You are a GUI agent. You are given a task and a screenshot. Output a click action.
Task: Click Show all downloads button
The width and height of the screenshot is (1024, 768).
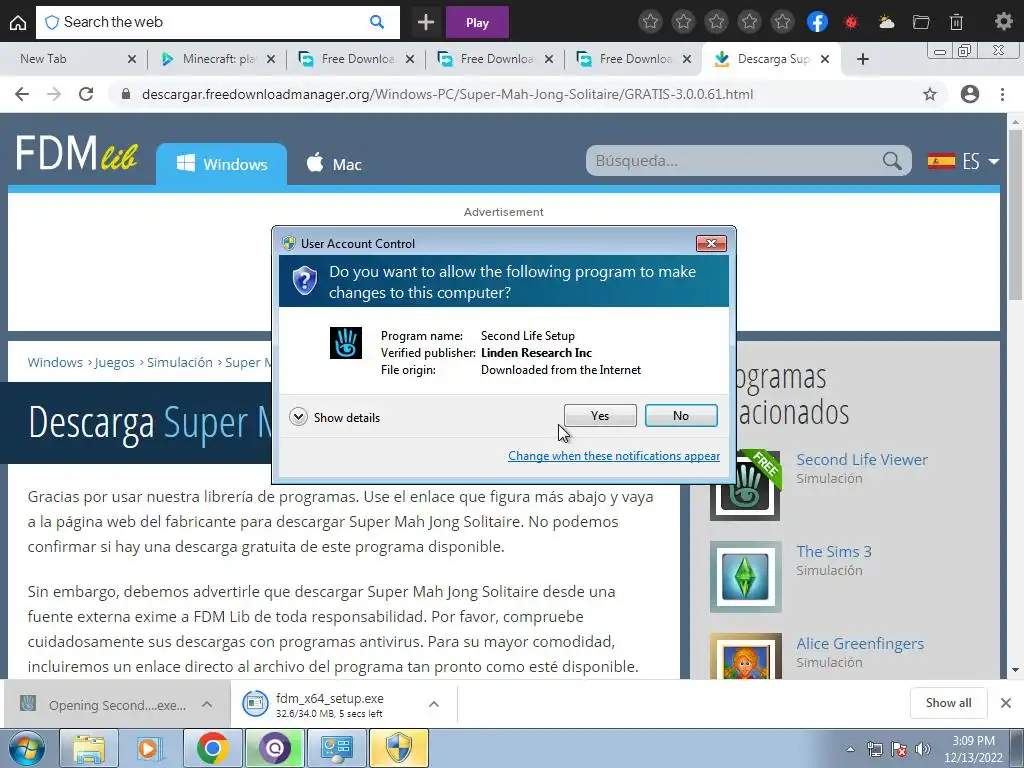(948, 703)
